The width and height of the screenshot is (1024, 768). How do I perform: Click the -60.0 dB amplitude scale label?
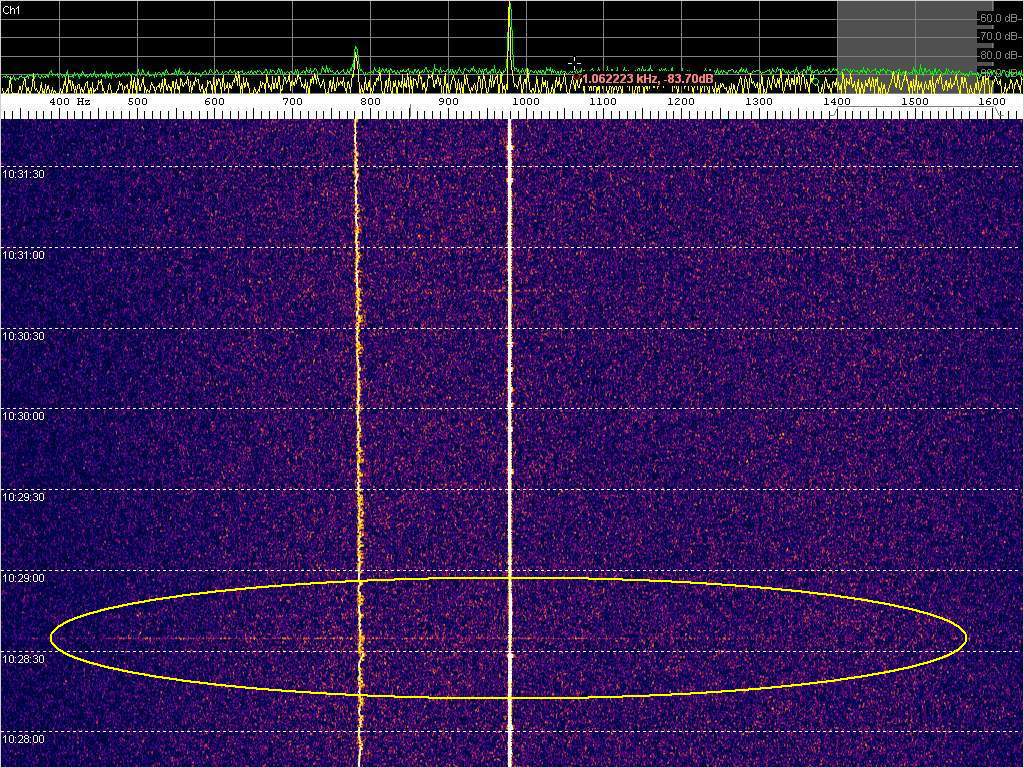(x=999, y=18)
